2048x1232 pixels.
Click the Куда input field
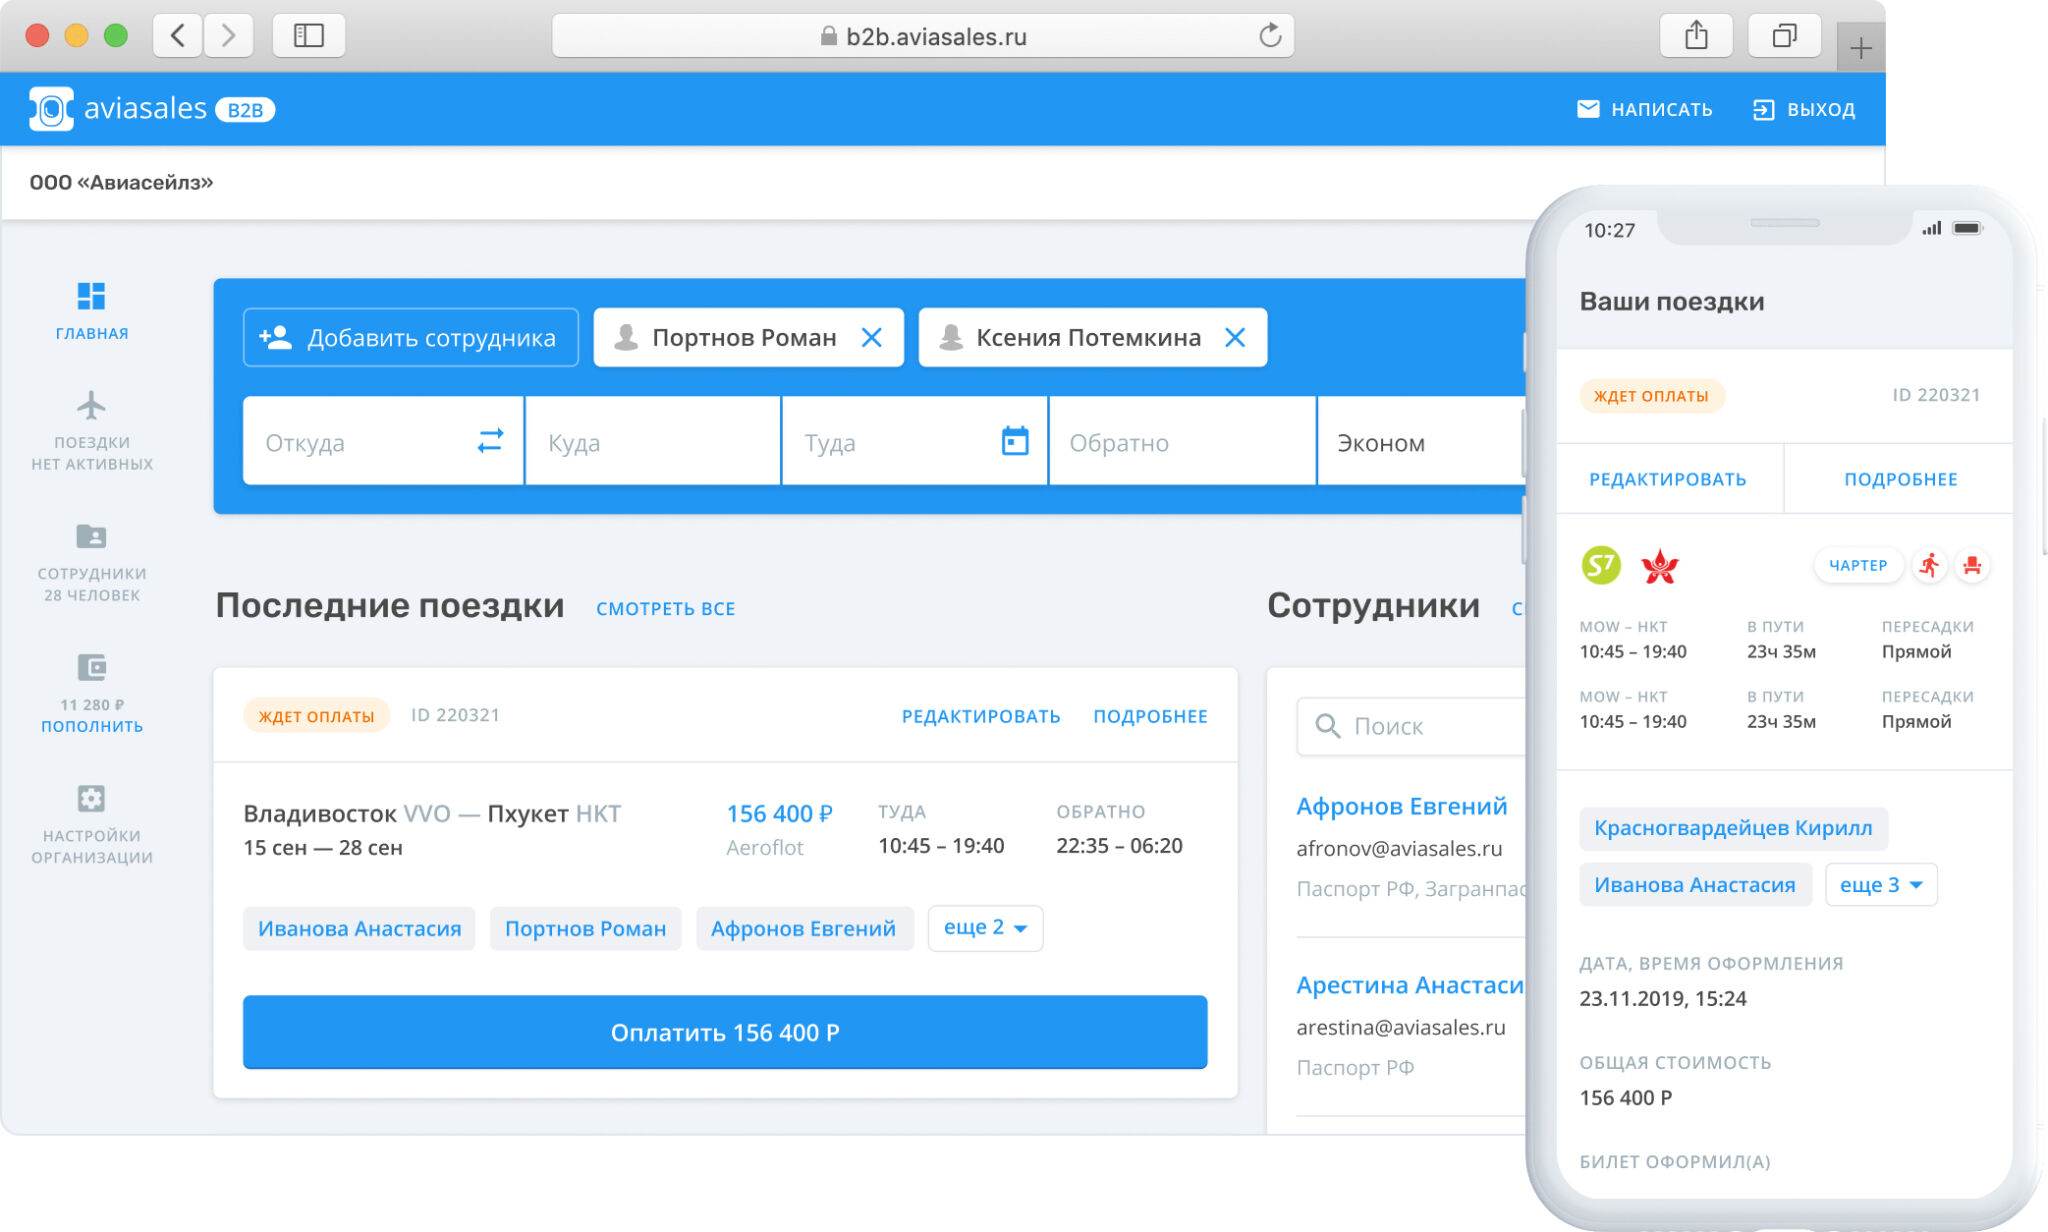click(653, 442)
